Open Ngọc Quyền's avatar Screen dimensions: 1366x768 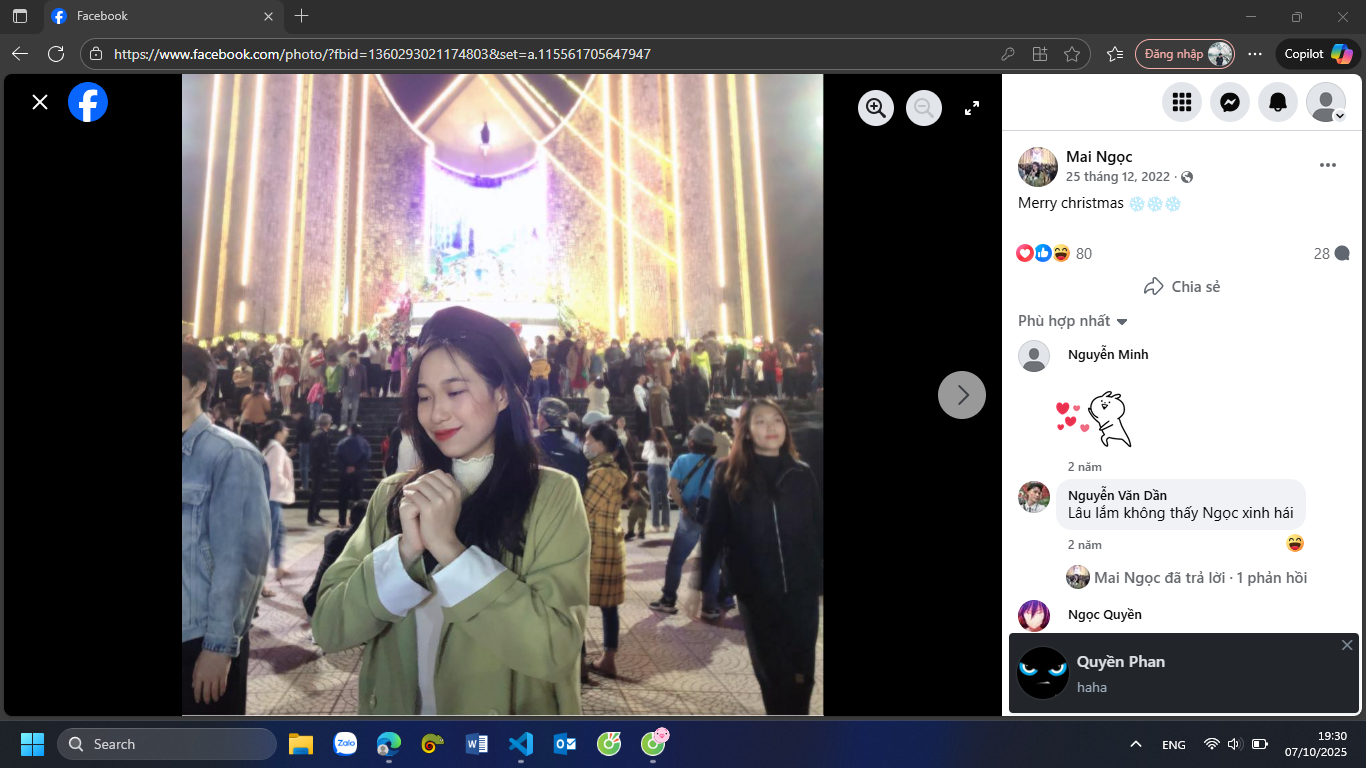point(1034,616)
